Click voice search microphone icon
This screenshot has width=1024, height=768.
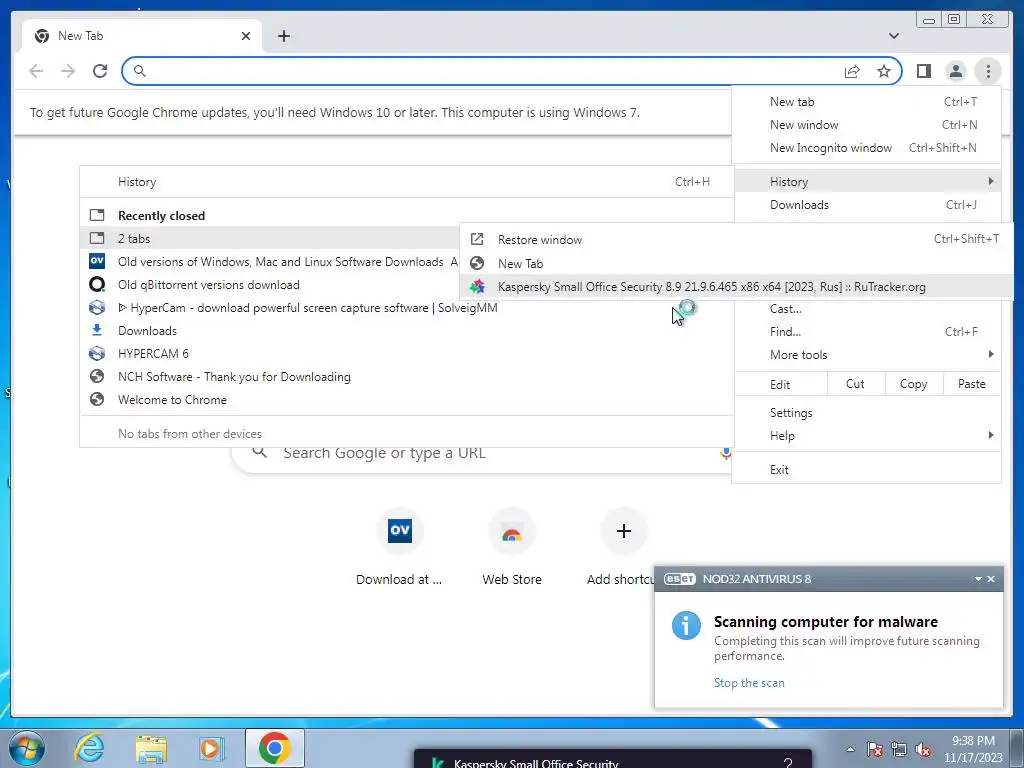[x=726, y=453]
